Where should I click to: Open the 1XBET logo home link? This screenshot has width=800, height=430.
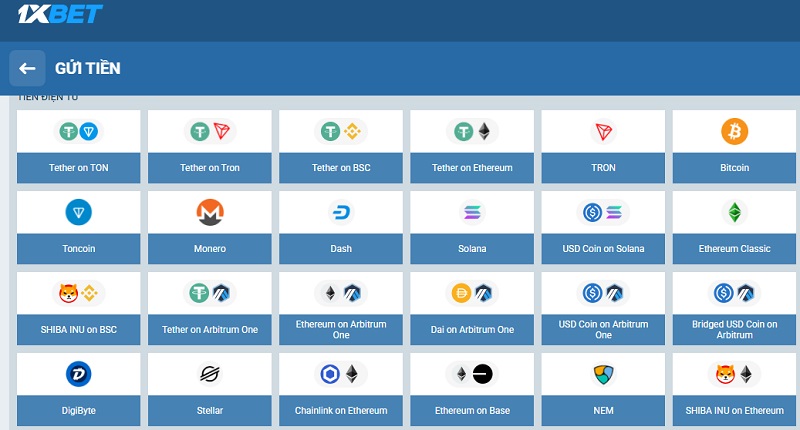tap(60, 14)
